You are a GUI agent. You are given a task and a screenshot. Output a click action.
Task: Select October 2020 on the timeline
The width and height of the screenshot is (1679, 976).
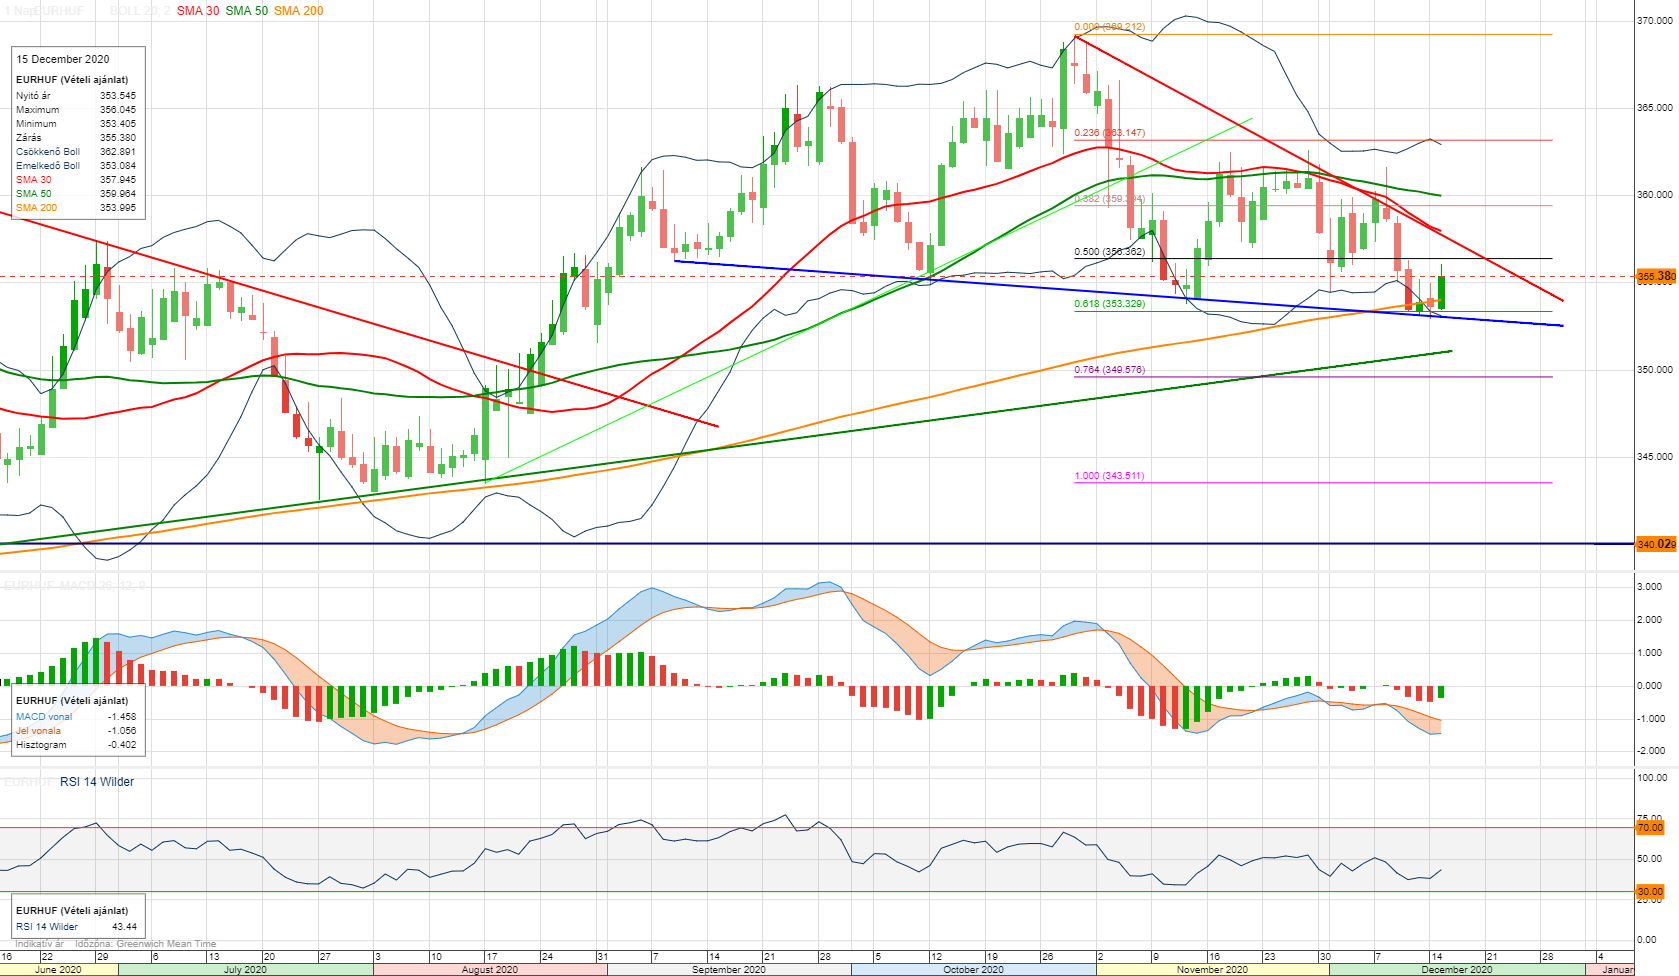[973, 970]
